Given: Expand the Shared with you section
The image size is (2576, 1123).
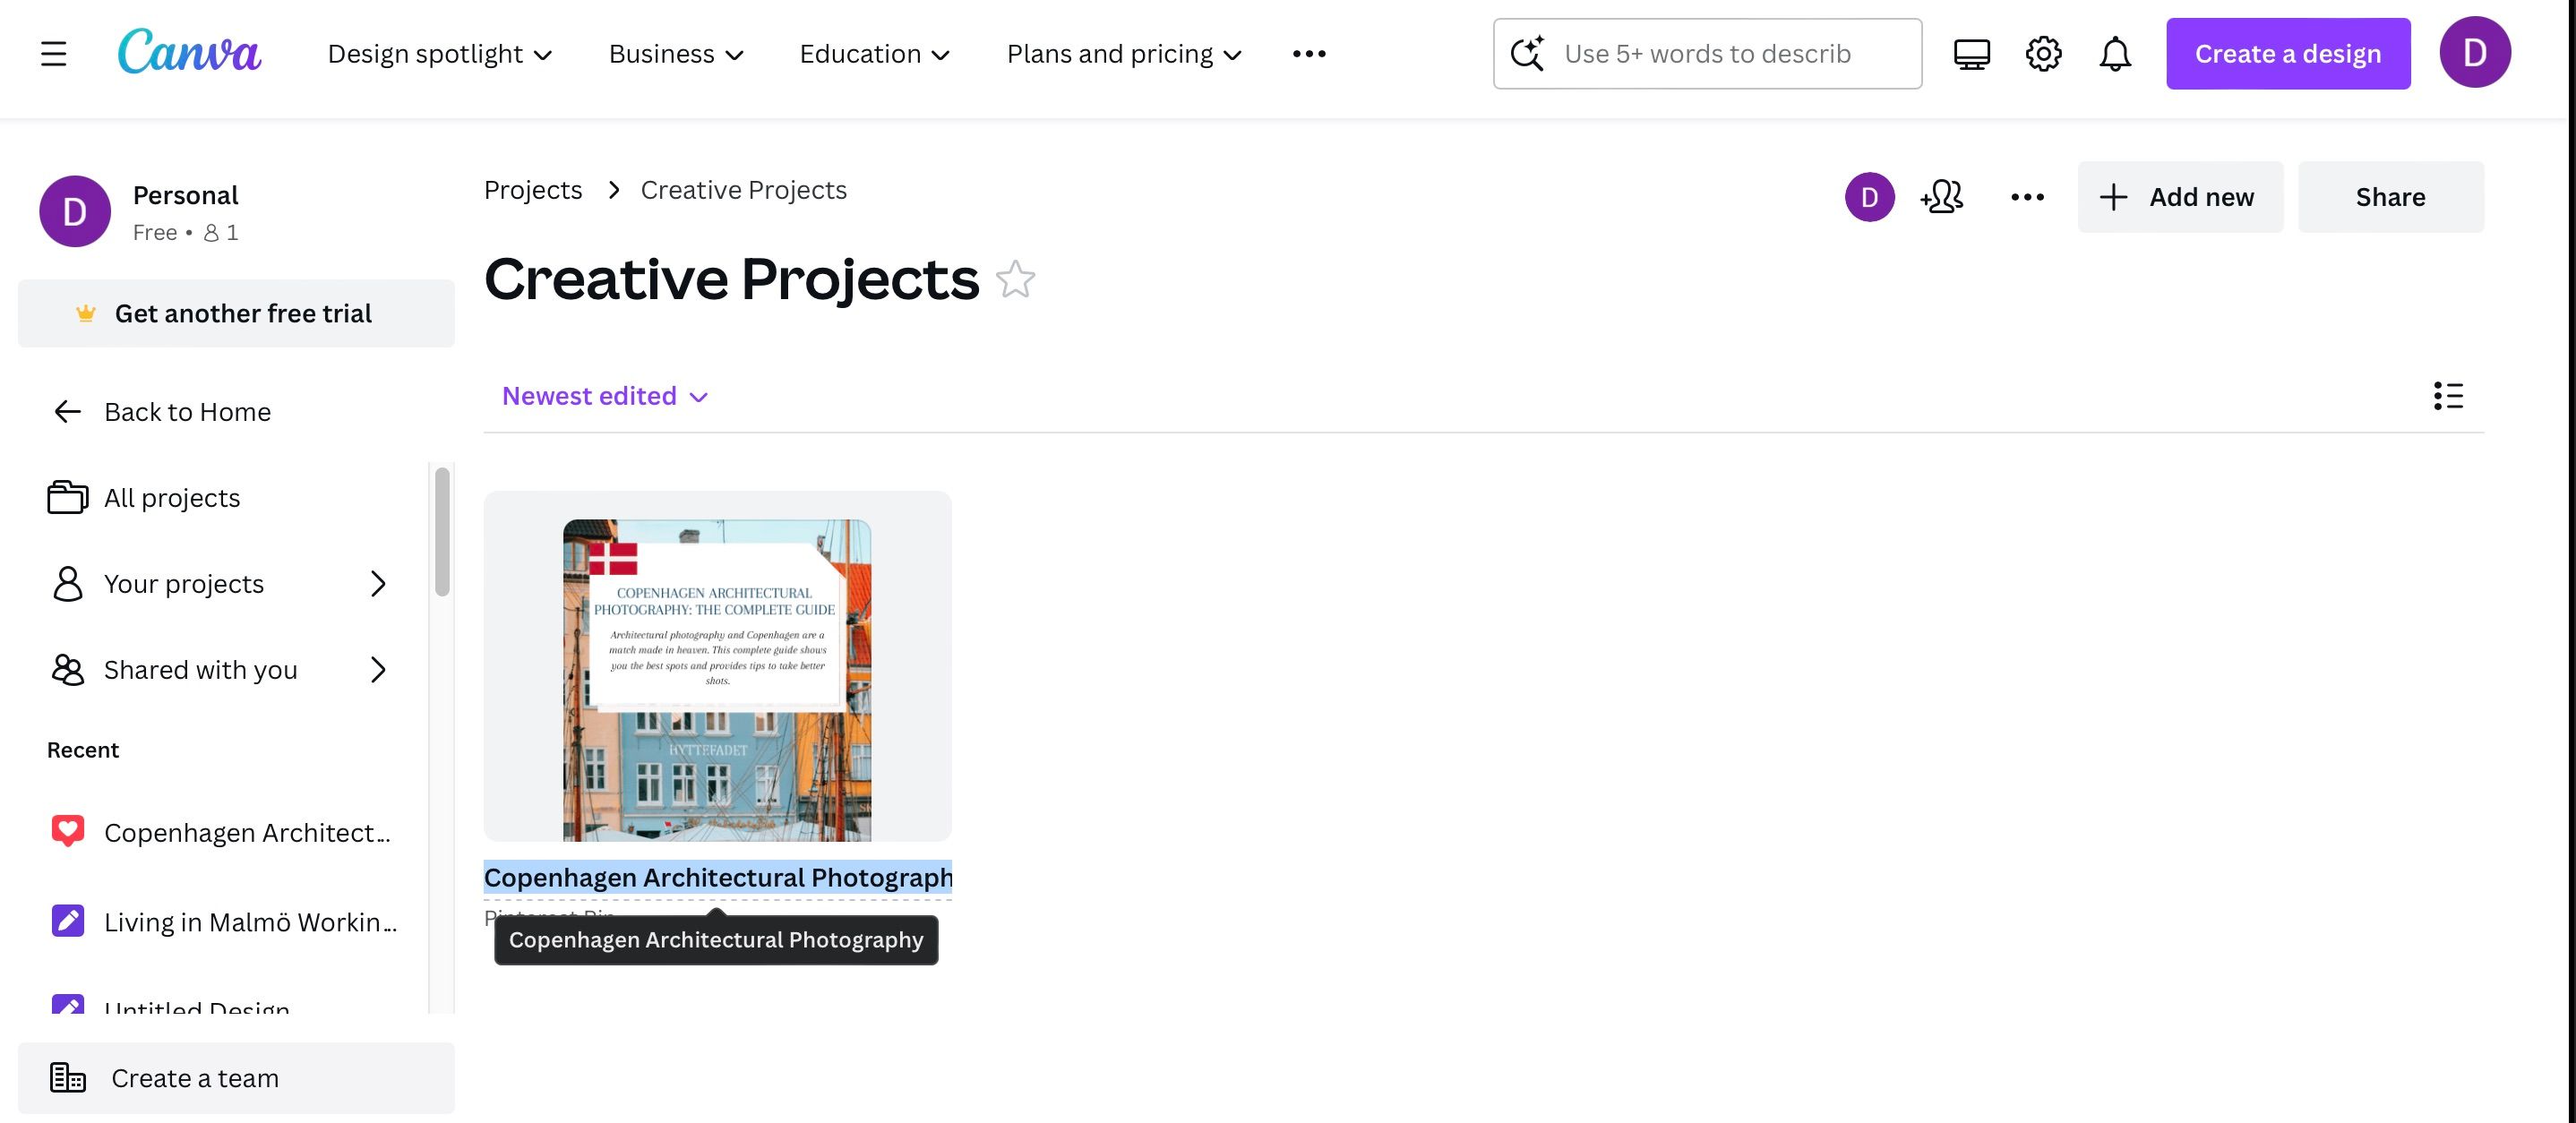Looking at the screenshot, I should click(377, 670).
